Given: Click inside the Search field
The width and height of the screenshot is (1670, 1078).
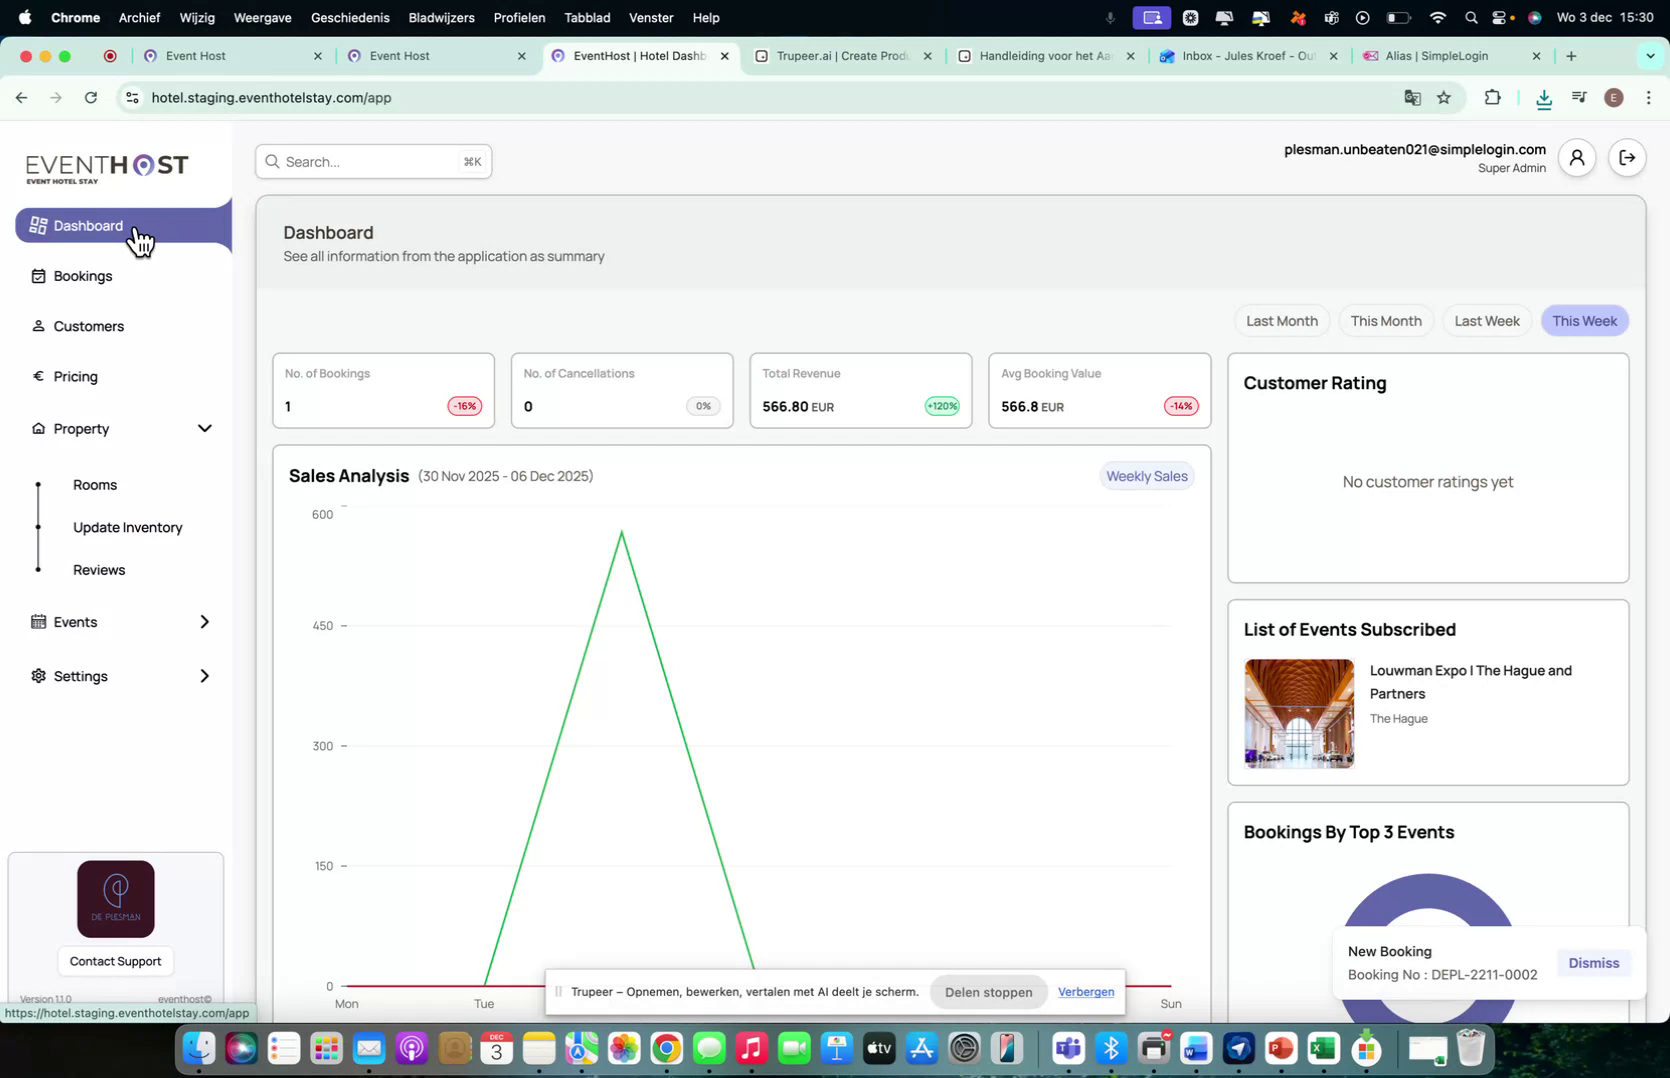Looking at the screenshot, I should (370, 161).
